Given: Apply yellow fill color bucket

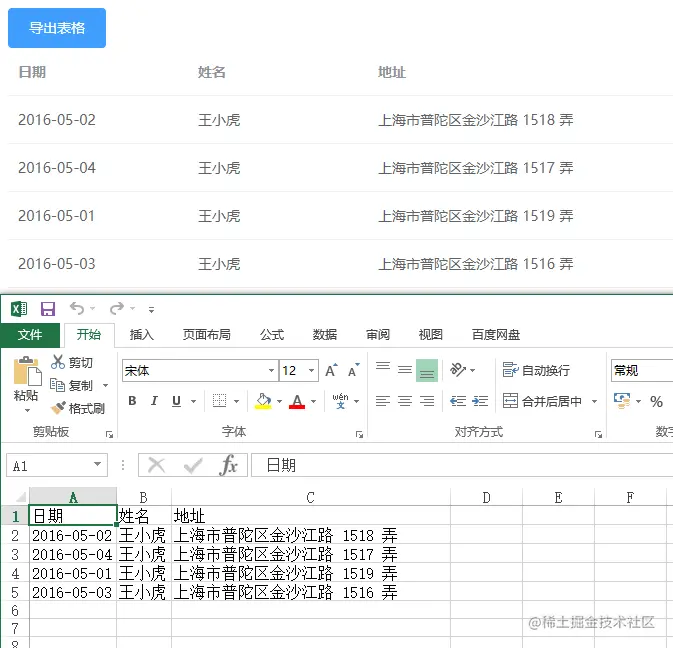Looking at the screenshot, I should (x=263, y=401).
